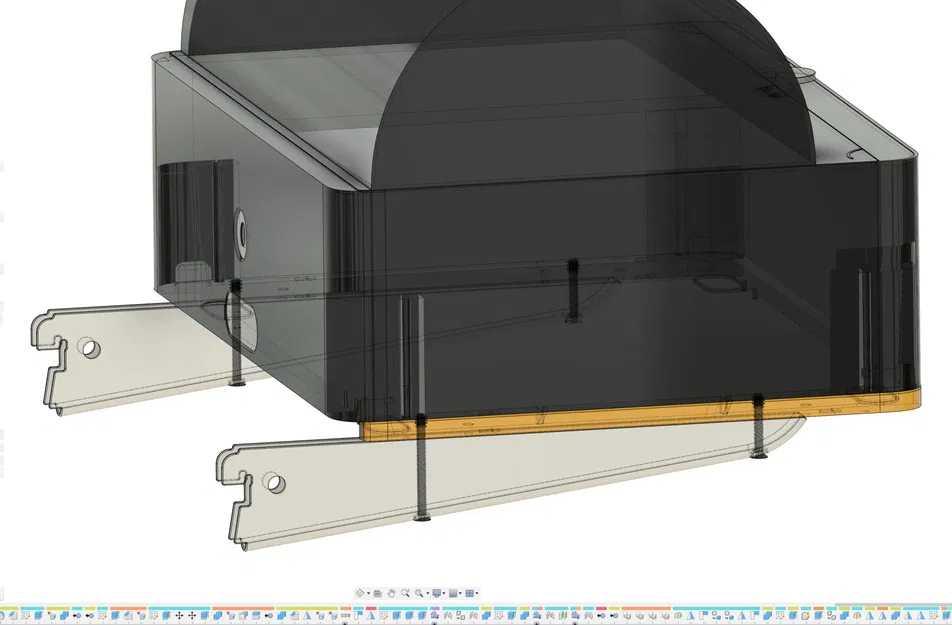Click the Look At tool icon

(378, 593)
